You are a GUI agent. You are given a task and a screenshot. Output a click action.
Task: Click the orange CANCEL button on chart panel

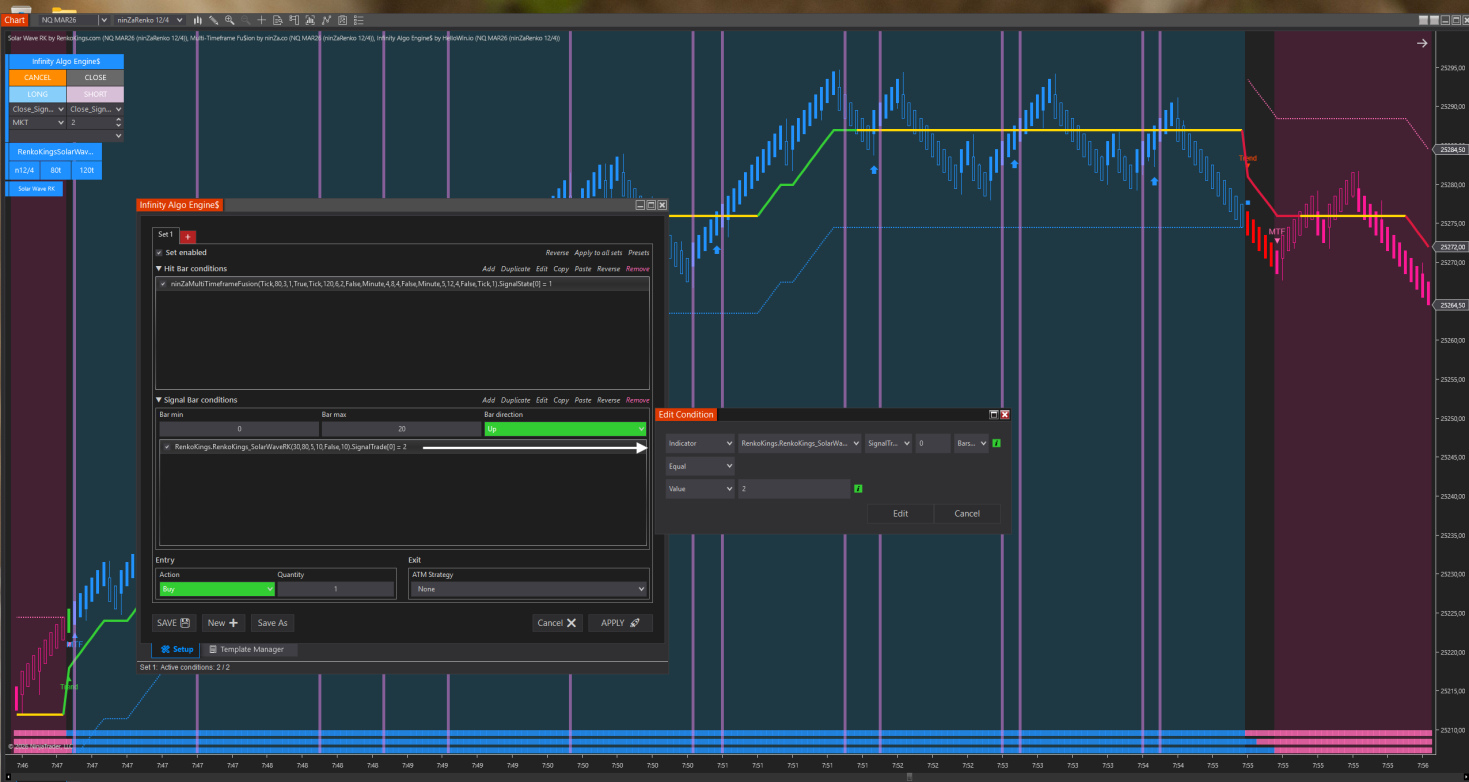click(37, 77)
